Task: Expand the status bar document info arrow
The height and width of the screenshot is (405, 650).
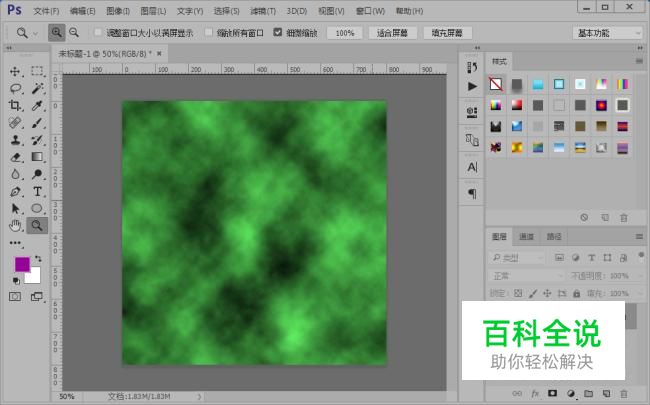Action: click(199, 397)
